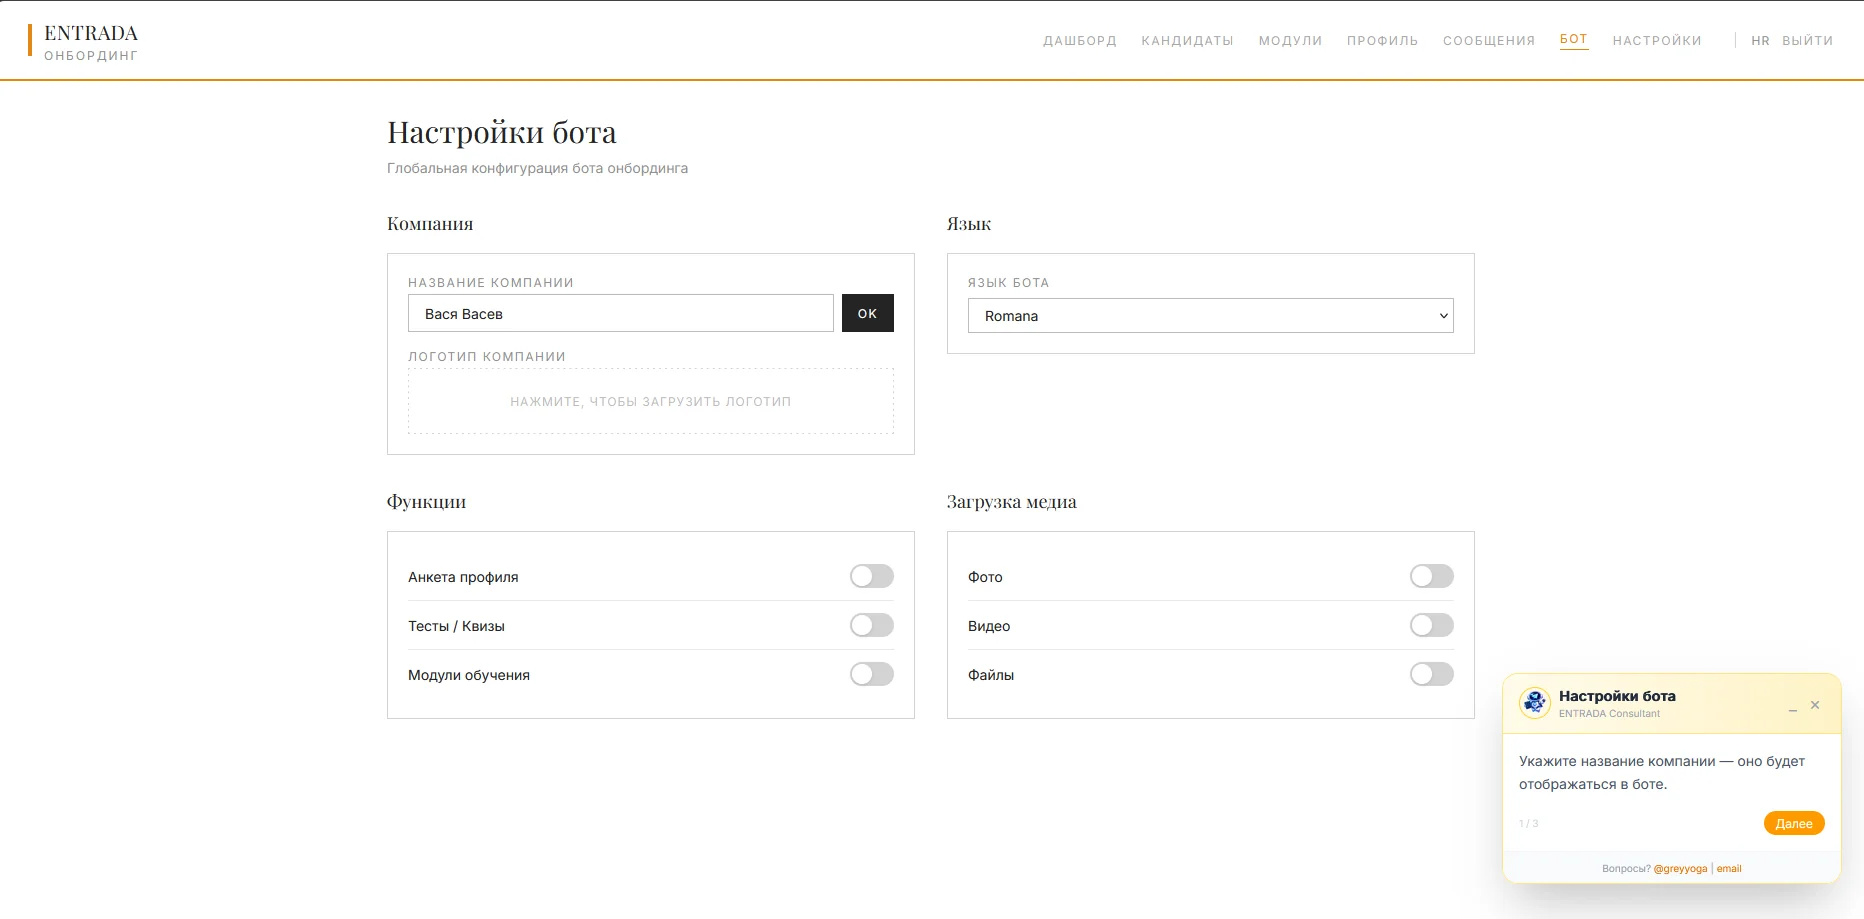
Task: Switch on Файлы upload toggle
Action: tap(1432, 674)
